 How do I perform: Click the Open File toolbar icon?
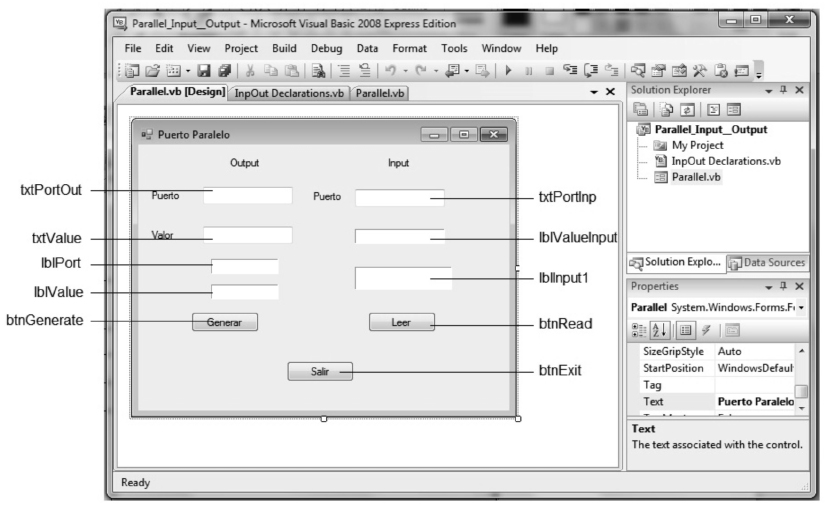[151, 70]
